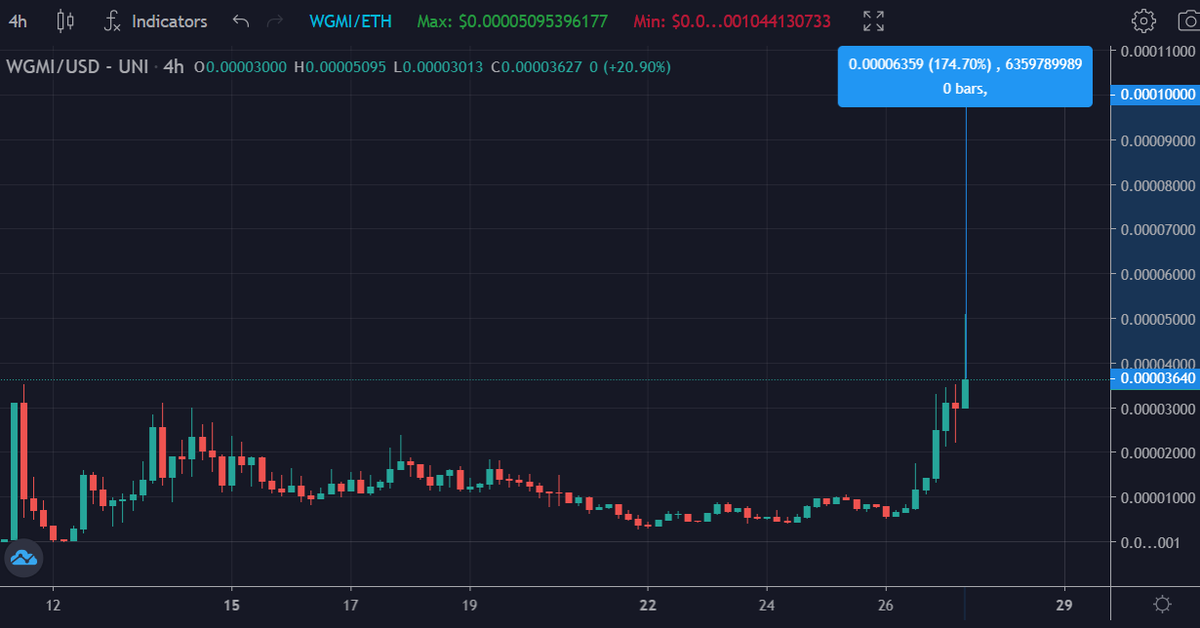This screenshot has height=628, width=1200.
Task: Take a chart snapshot with camera icon
Action: point(1187,20)
